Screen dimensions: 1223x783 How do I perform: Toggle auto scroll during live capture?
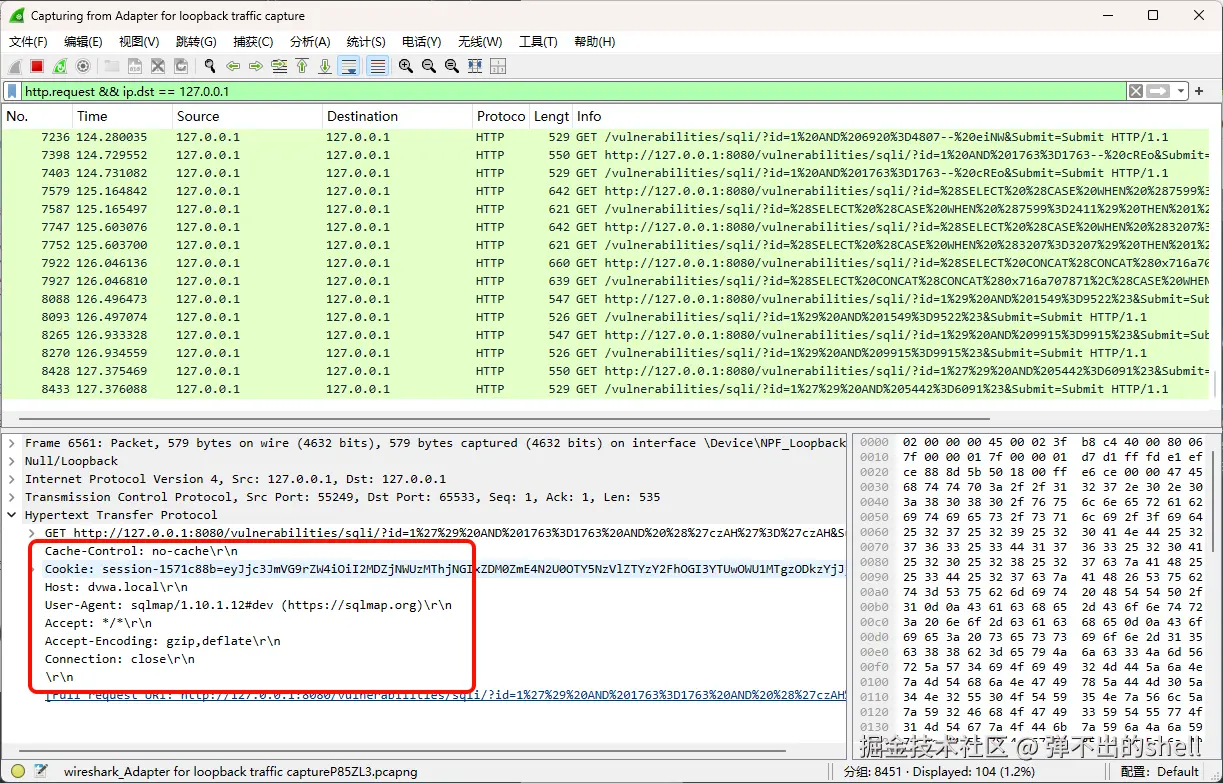pos(349,66)
